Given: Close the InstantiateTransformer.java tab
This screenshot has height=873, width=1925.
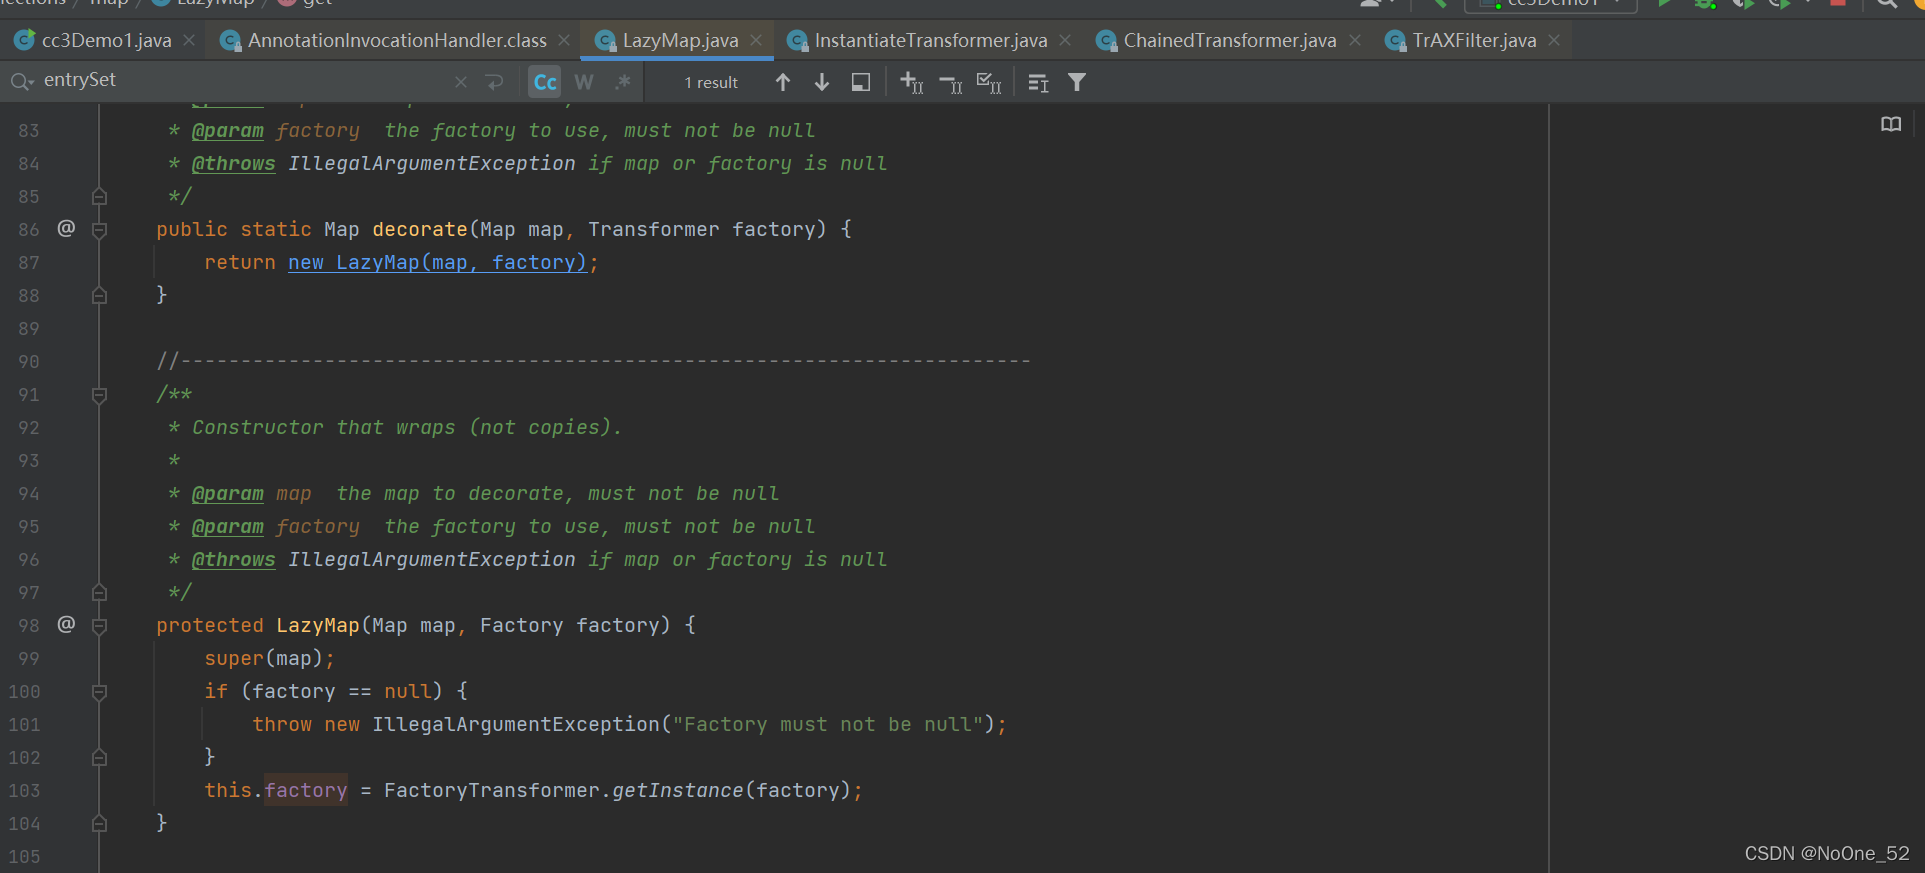Looking at the screenshot, I should point(1065,40).
